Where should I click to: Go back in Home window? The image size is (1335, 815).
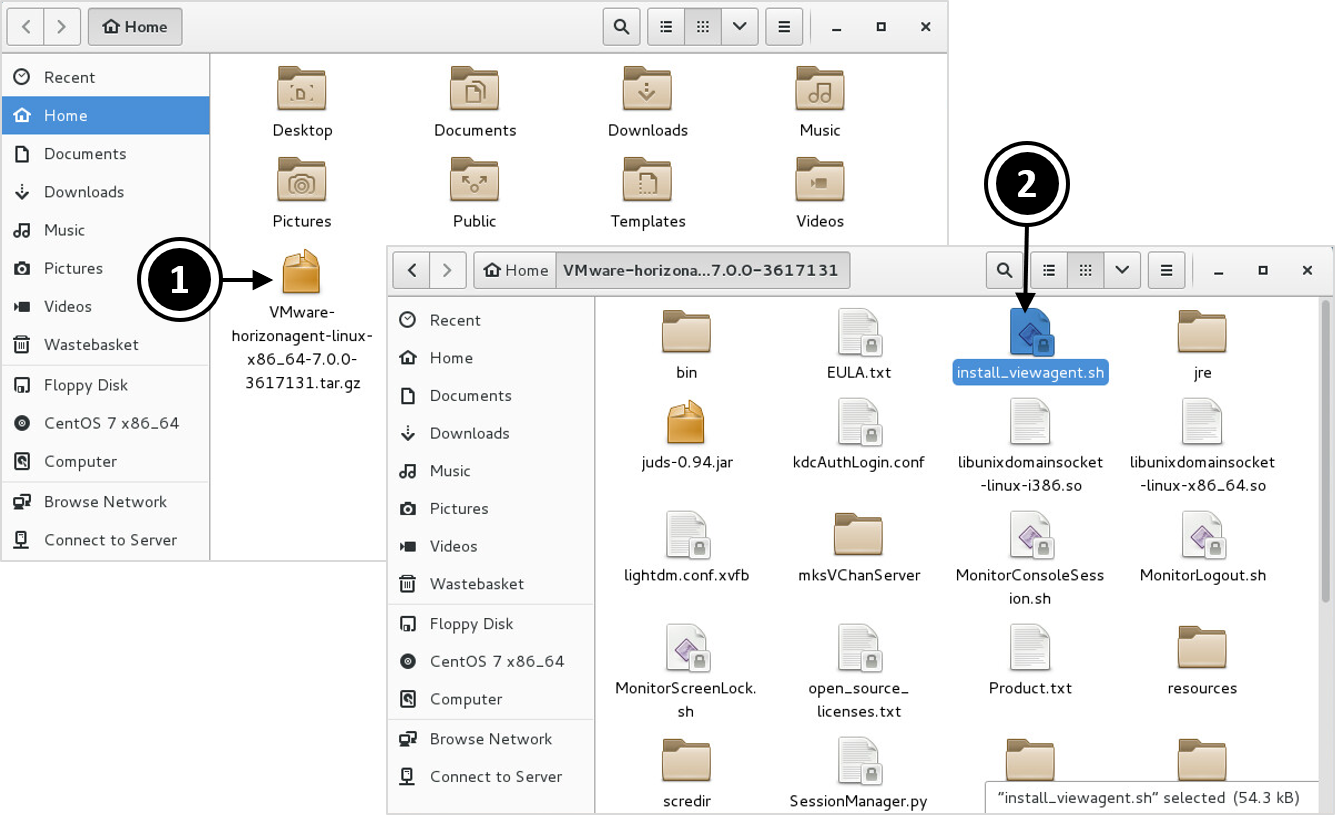(25, 27)
